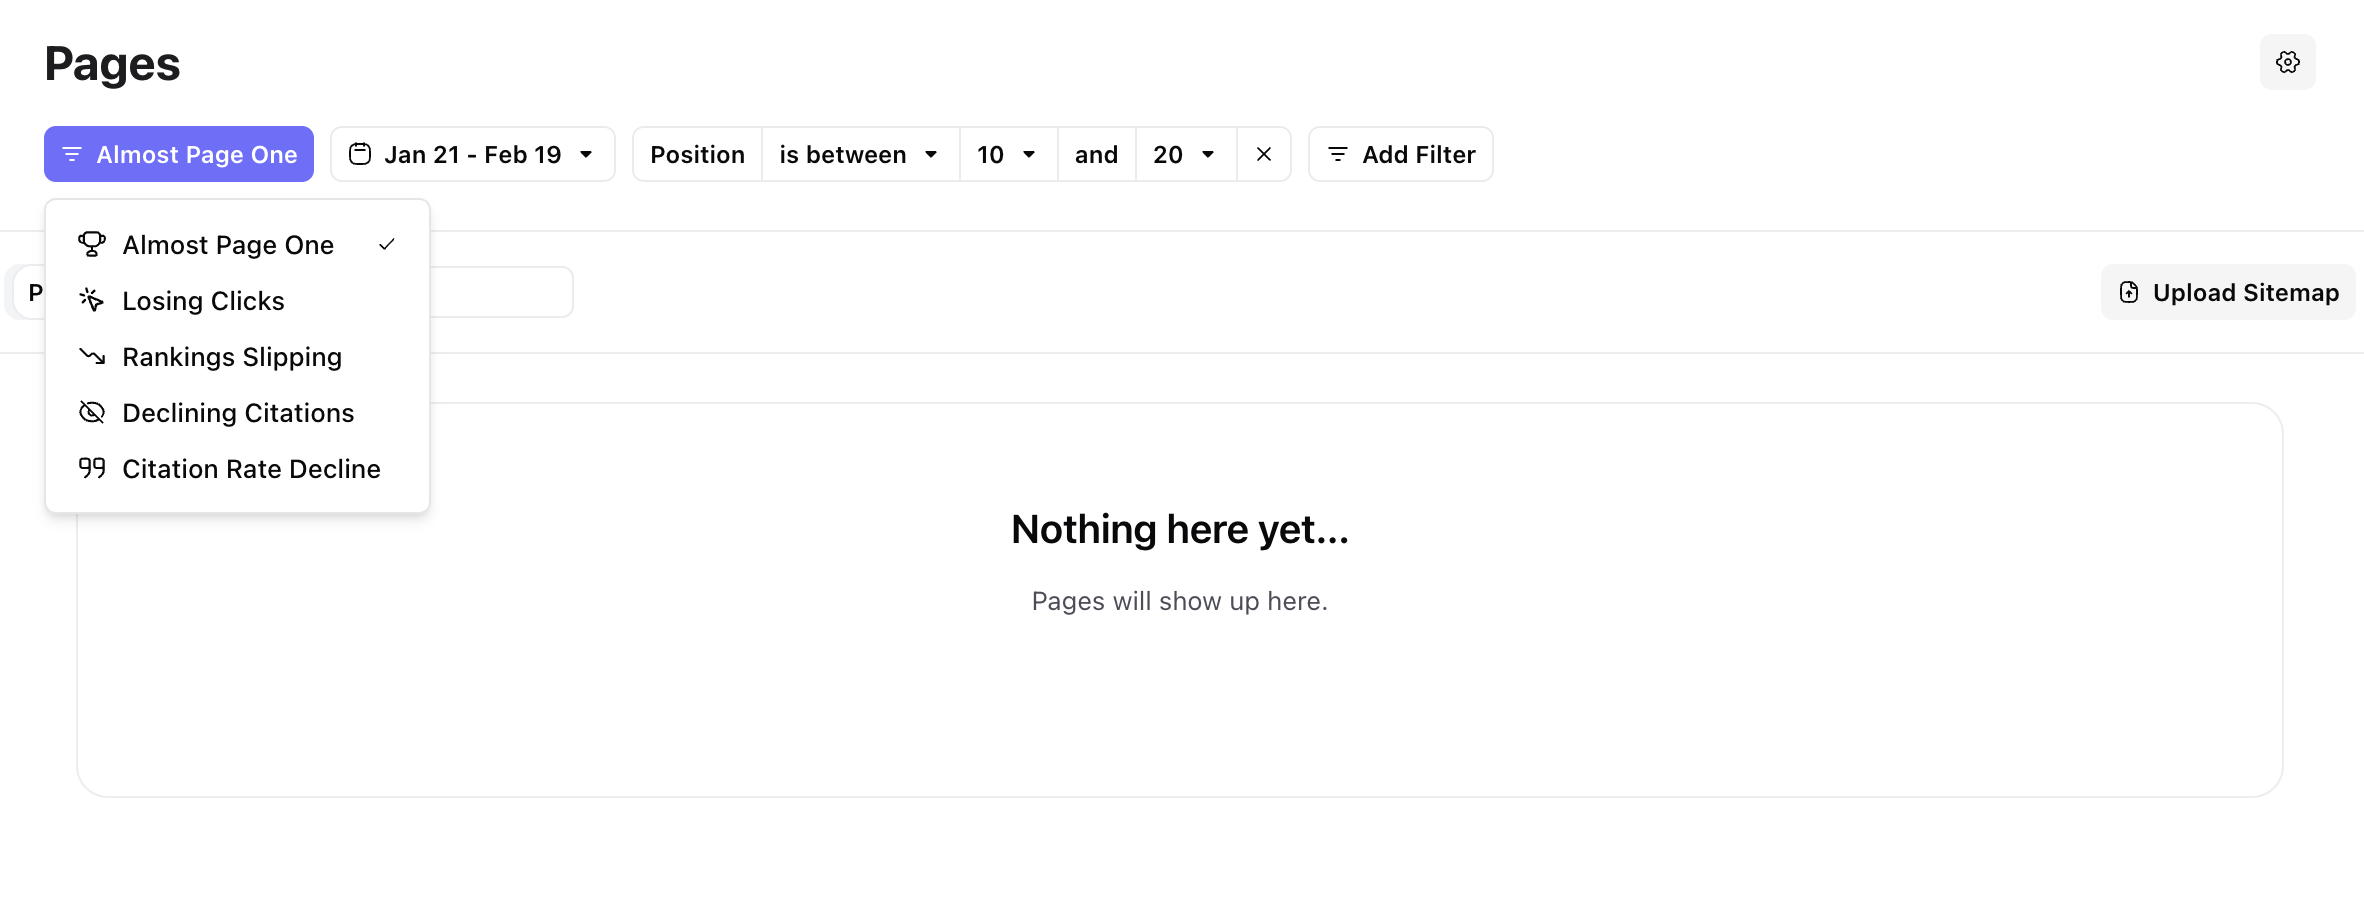Expand the 'is between' operator dropdown
Viewport: 2364px width, 920px height.
(859, 154)
